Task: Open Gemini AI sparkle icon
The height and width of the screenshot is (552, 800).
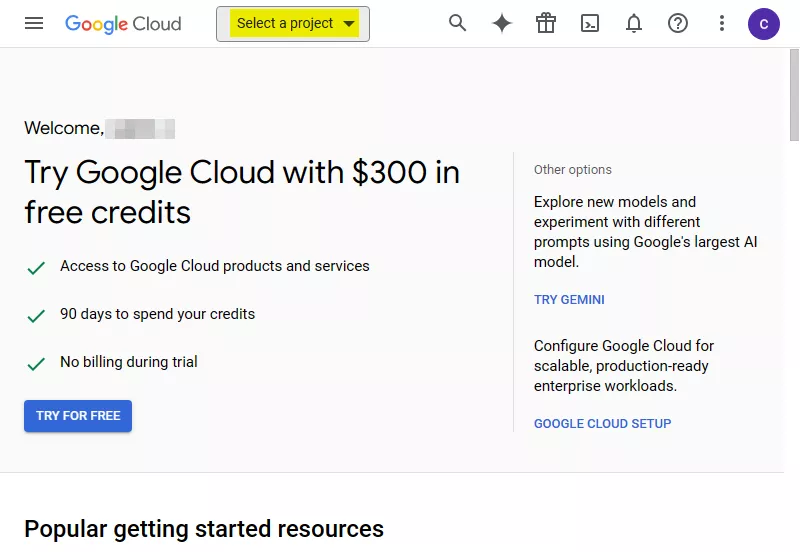Action: point(502,23)
